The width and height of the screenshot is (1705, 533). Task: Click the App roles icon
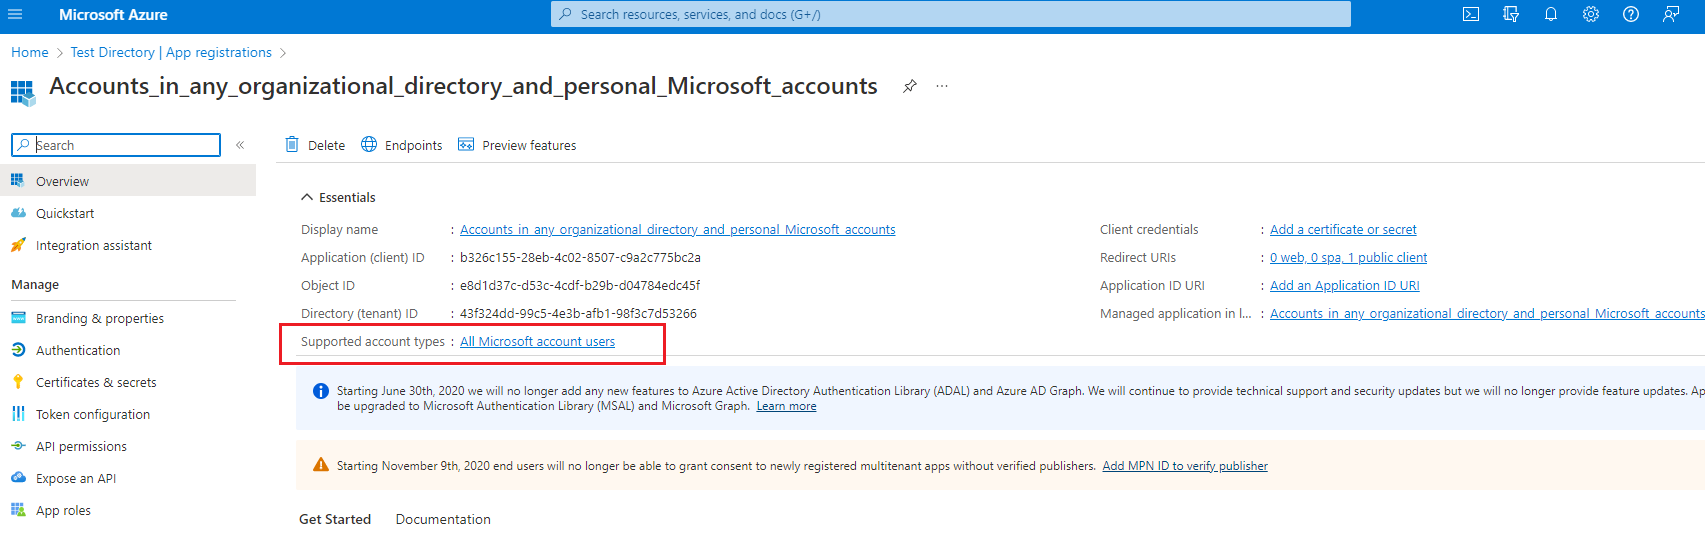point(18,509)
